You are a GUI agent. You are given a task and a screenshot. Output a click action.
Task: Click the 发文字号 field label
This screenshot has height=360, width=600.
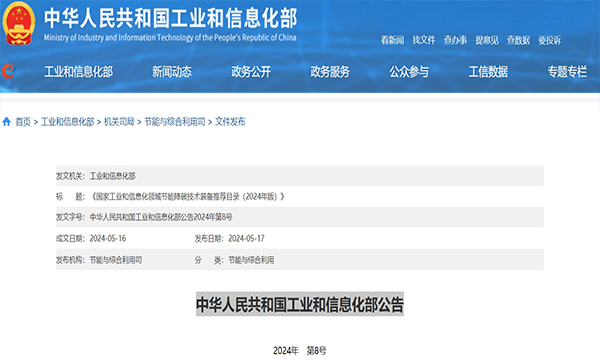[71, 217]
